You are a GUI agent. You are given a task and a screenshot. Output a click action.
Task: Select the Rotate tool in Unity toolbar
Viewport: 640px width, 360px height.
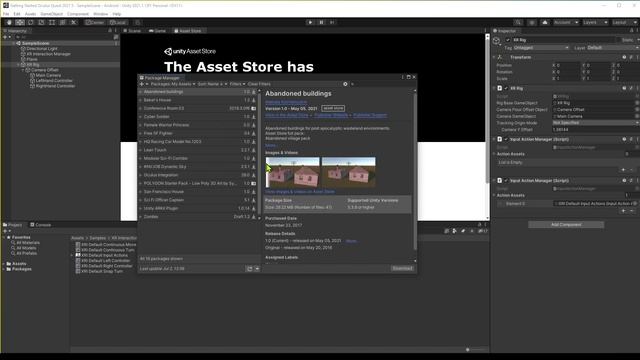[x=31, y=22]
